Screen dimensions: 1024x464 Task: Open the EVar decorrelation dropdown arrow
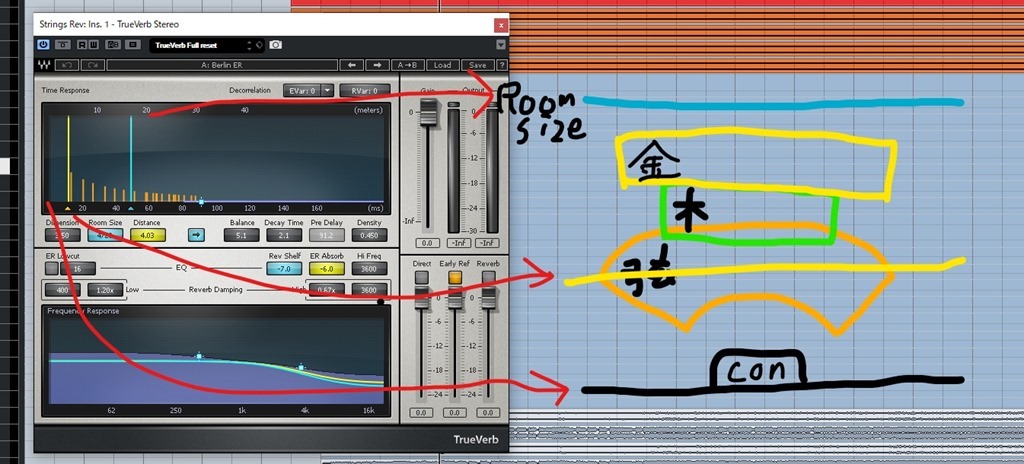327,91
